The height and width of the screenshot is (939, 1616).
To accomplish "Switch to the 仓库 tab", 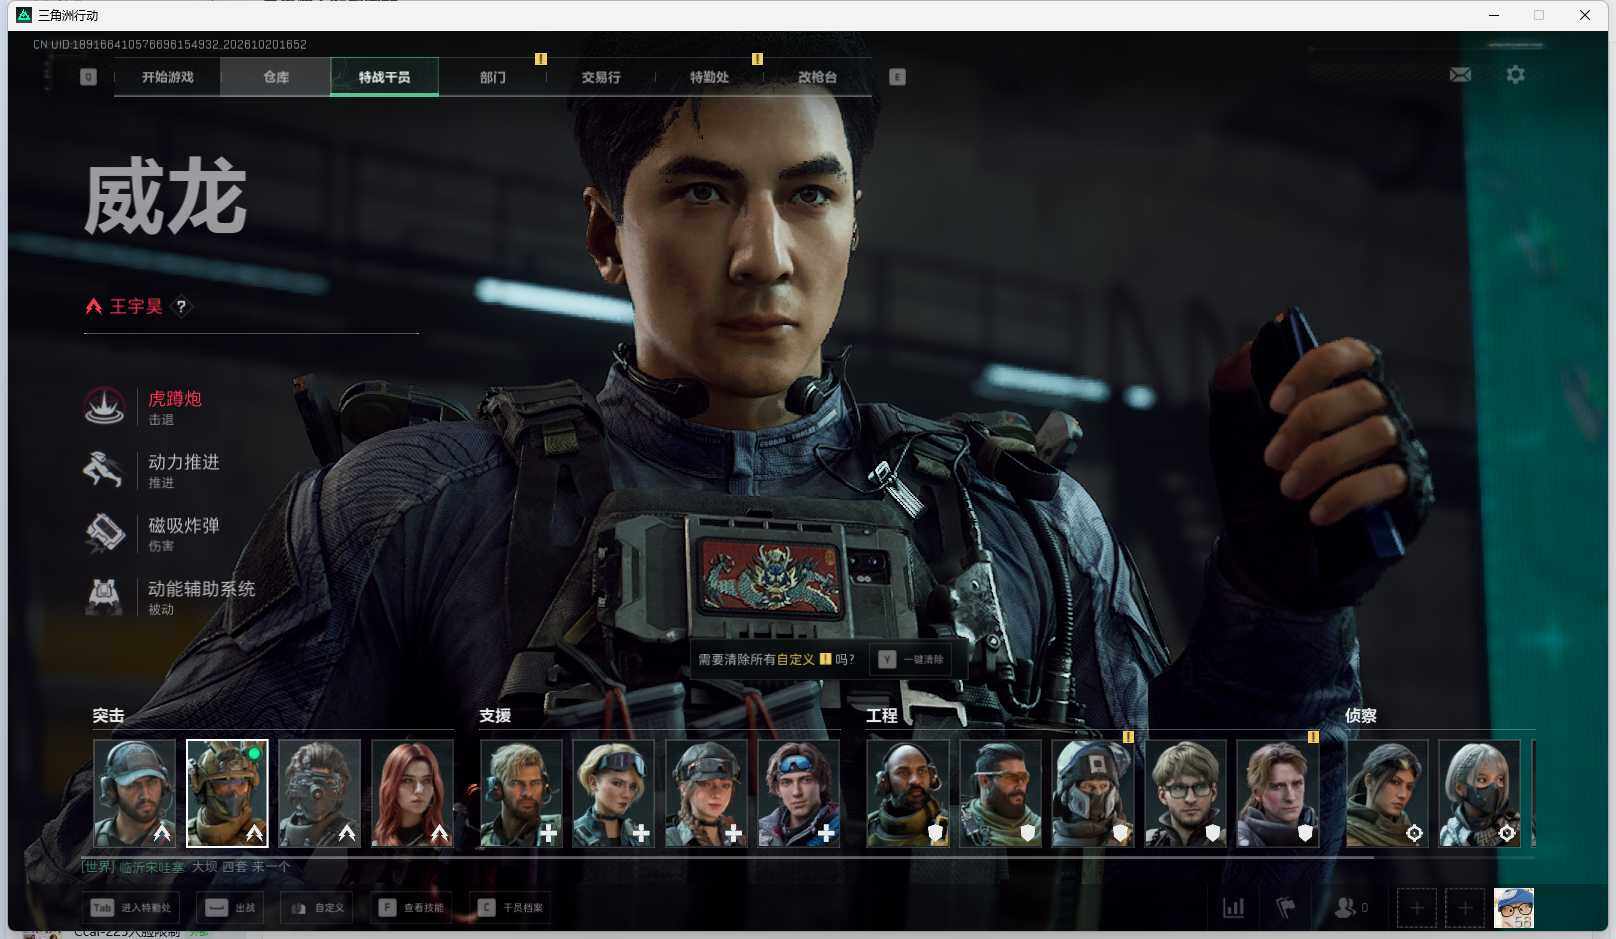I will pyautogui.click(x=276, y=77).
